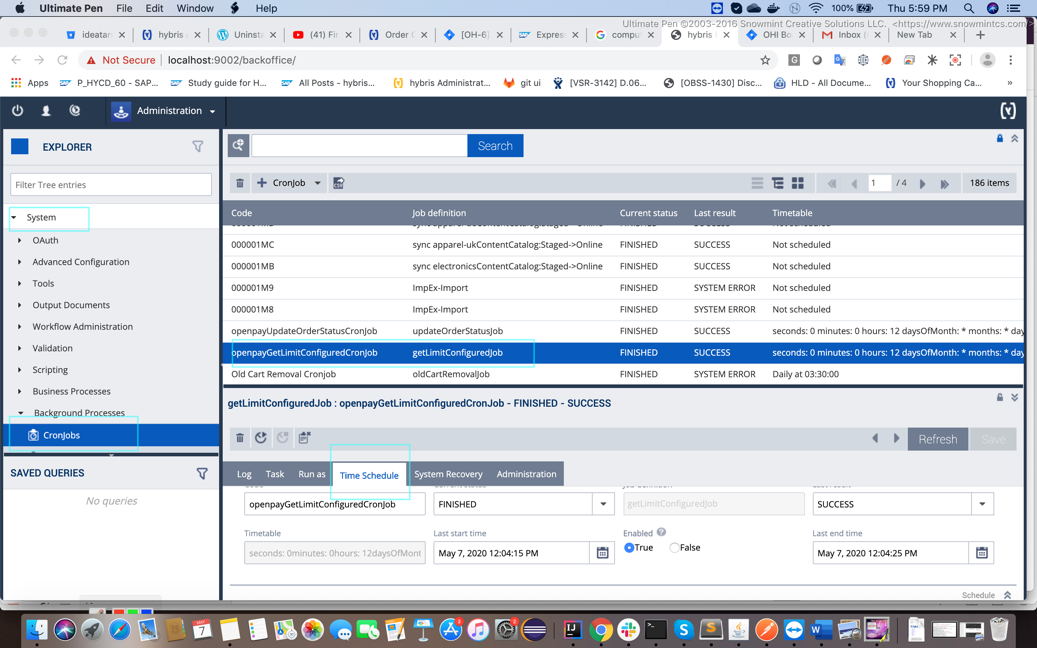1037x648 pixels.
Task: Switch to the System Recovery tab
Action: (448, 474)
